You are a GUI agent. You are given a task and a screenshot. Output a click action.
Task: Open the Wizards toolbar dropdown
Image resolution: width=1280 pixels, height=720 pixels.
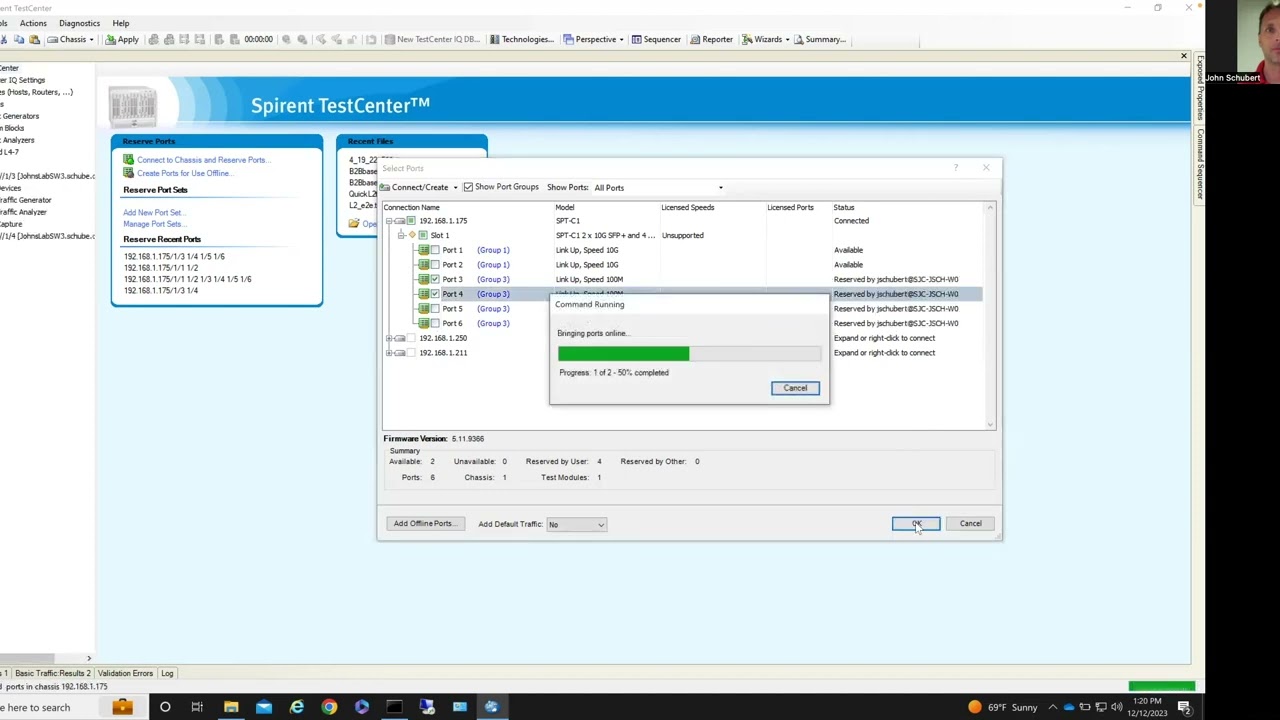click(x=764, y=40)
